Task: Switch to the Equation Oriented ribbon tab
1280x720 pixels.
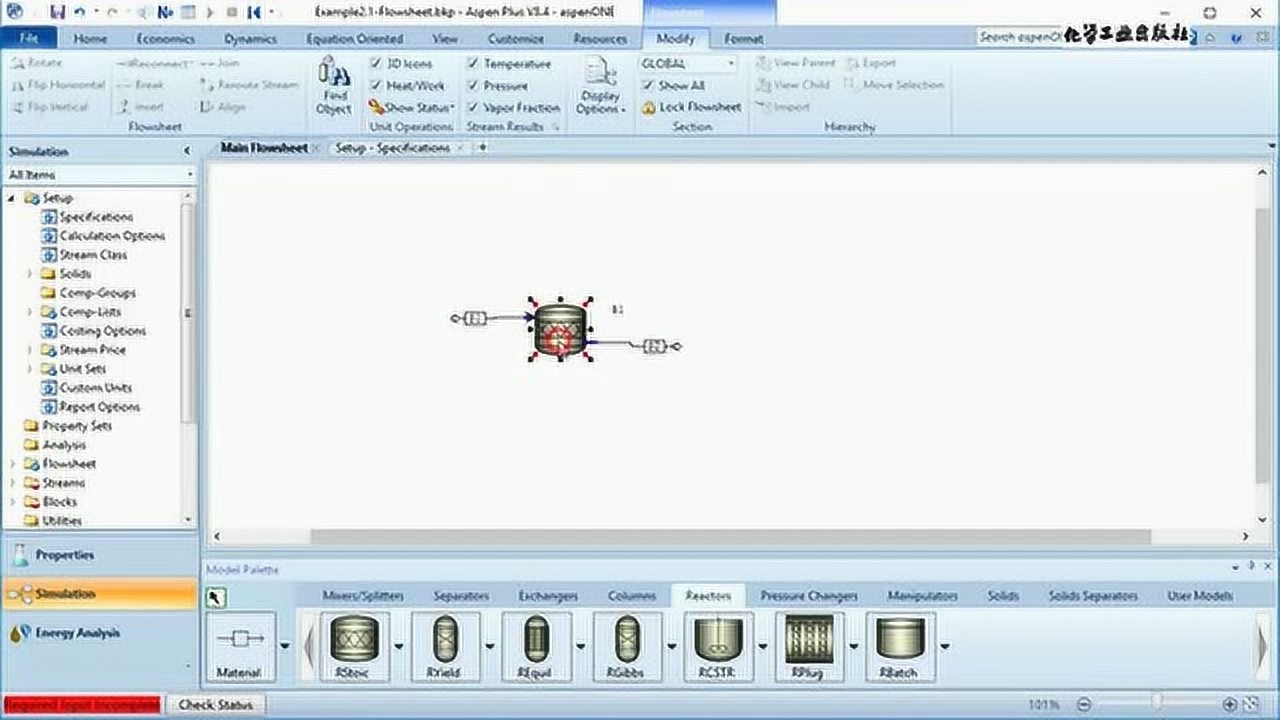Action: pos(355,38)
